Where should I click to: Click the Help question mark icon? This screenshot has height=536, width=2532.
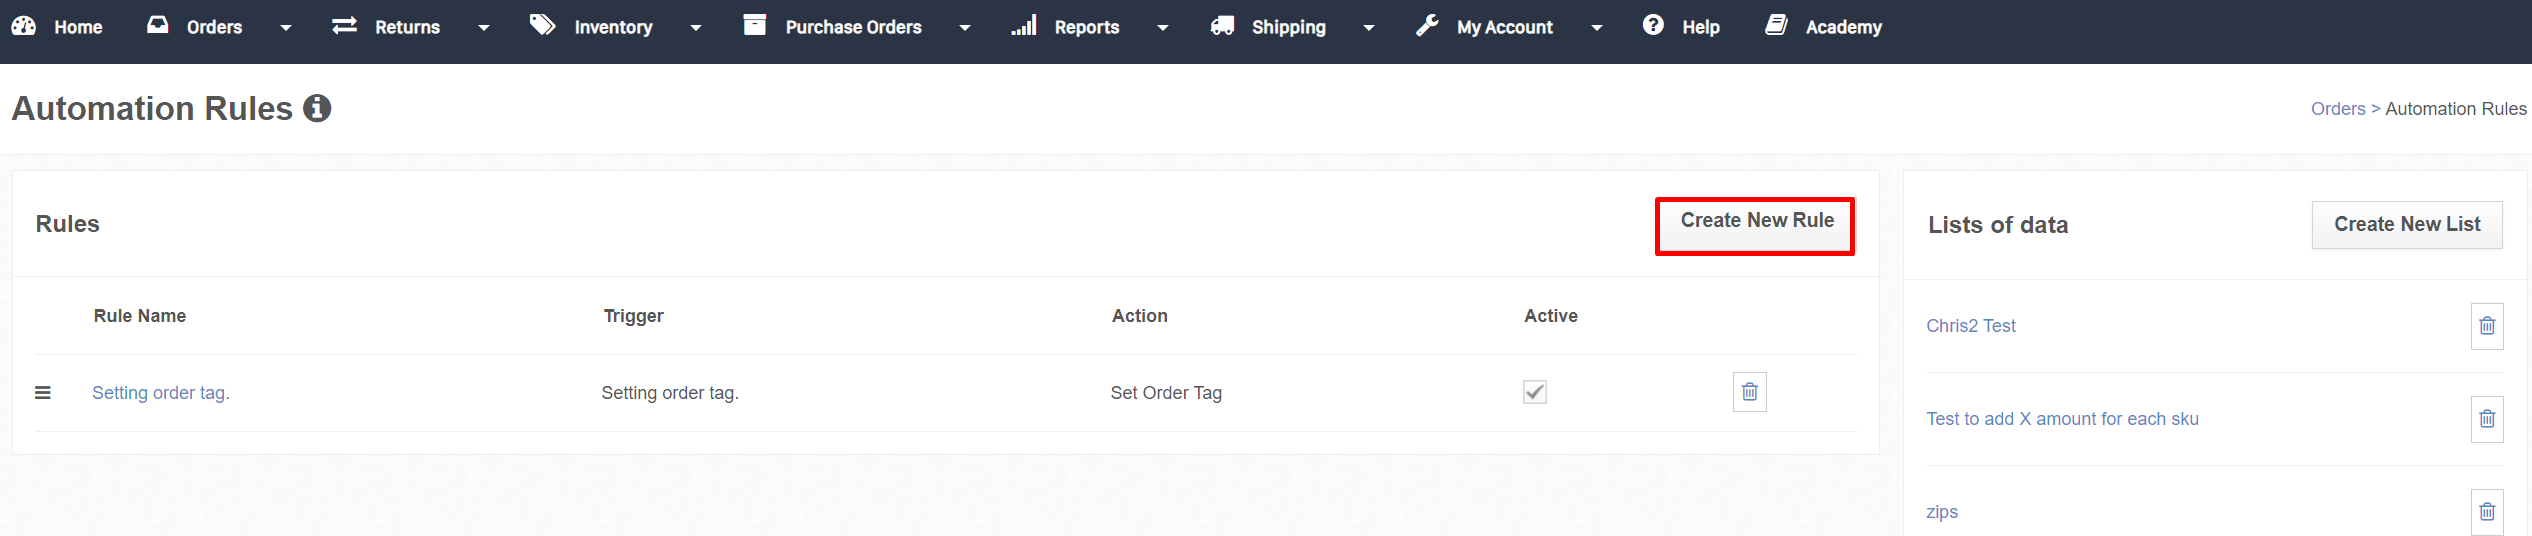pos(1653,25)
